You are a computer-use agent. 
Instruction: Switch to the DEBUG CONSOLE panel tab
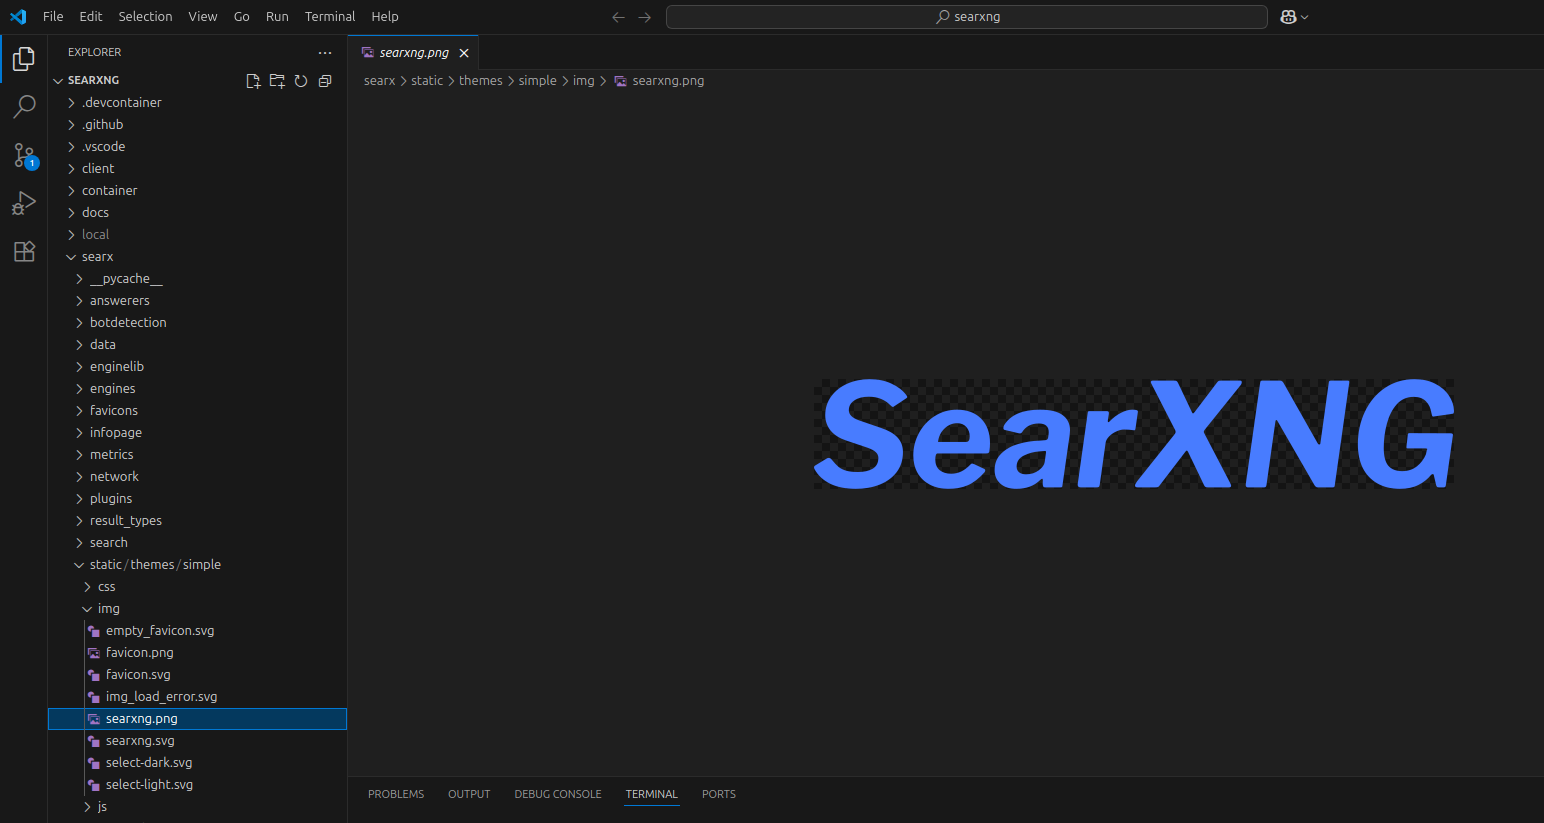point(558,794)
